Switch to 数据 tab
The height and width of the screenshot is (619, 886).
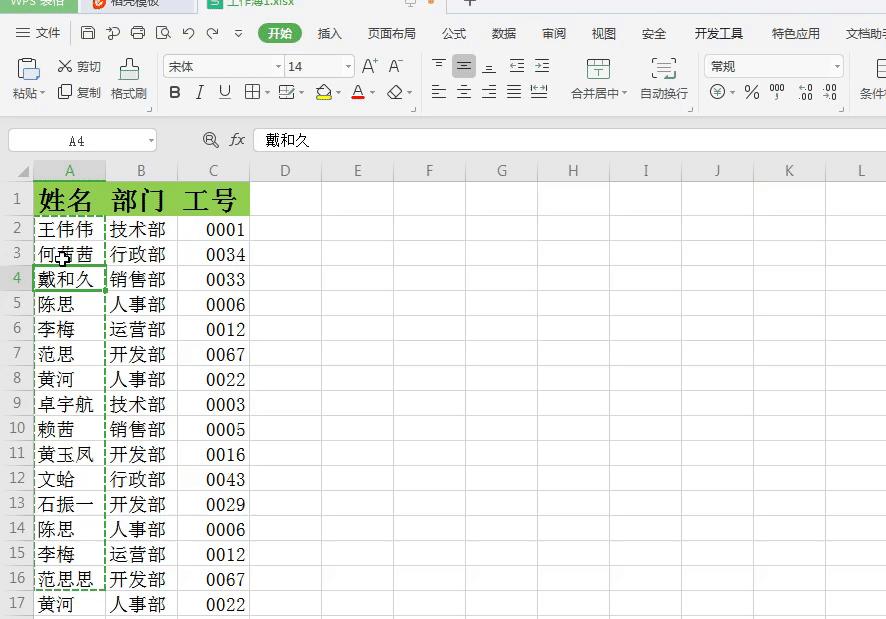click(503, 33)
